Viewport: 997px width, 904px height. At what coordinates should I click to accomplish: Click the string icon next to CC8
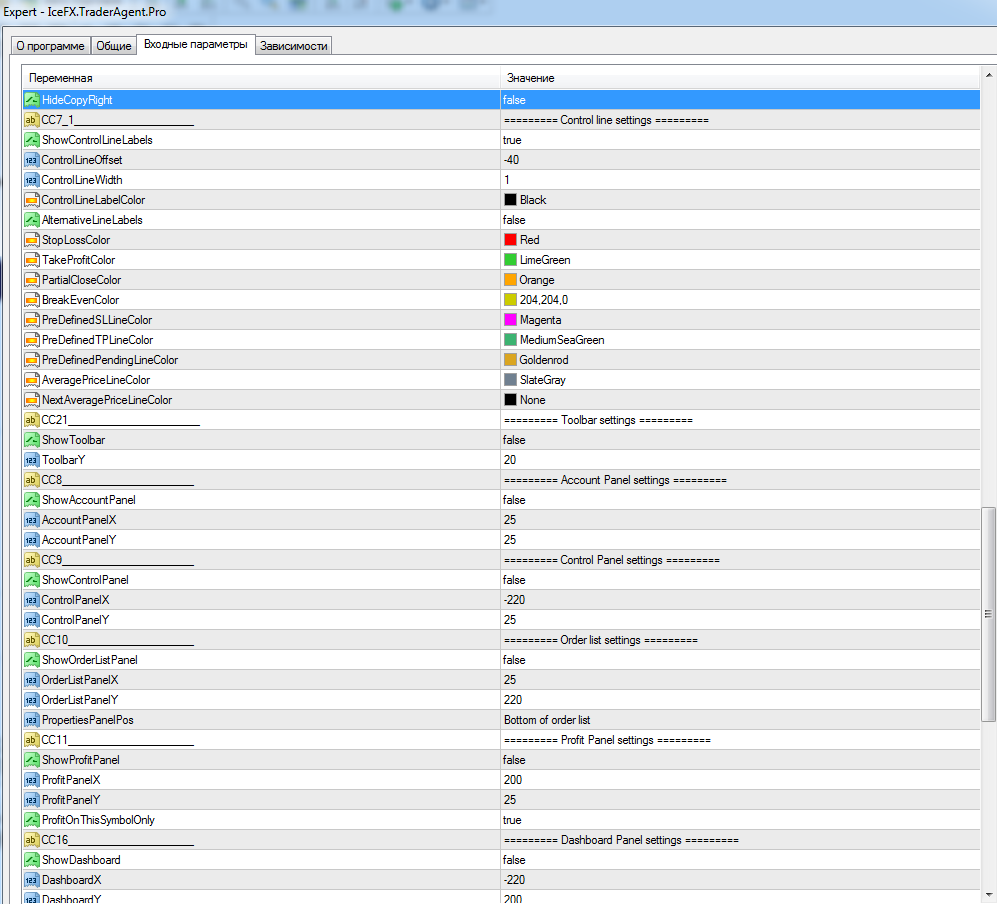click(31, 480)
